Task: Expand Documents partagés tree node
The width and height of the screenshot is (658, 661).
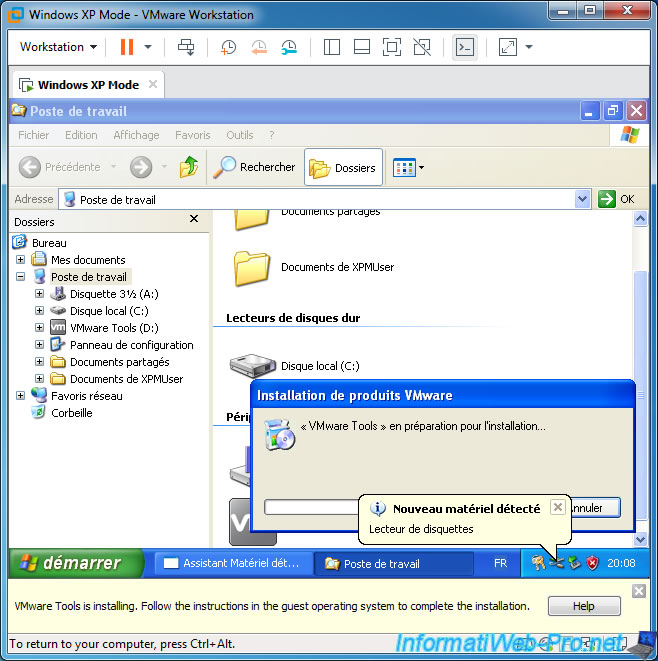Action: tap(39, 361)
